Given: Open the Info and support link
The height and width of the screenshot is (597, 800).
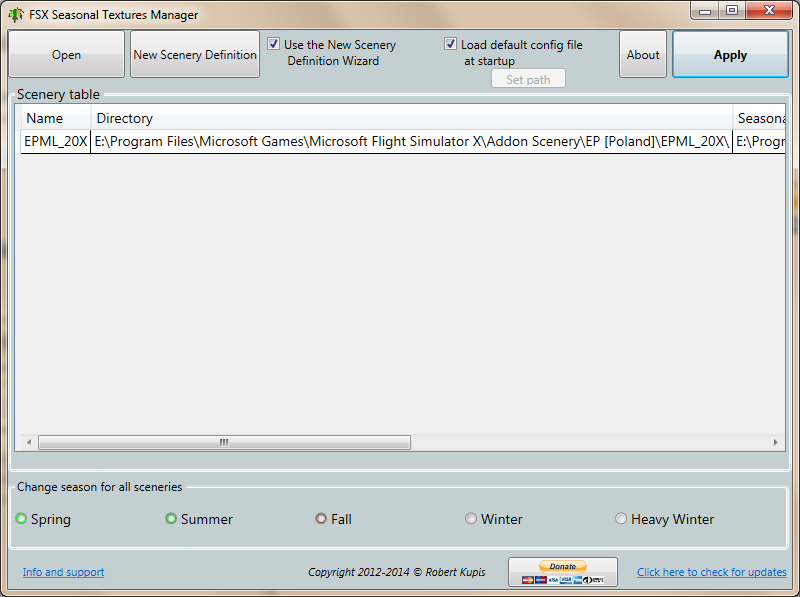Looking at the screenshot, I should click(x=63, y=572).
